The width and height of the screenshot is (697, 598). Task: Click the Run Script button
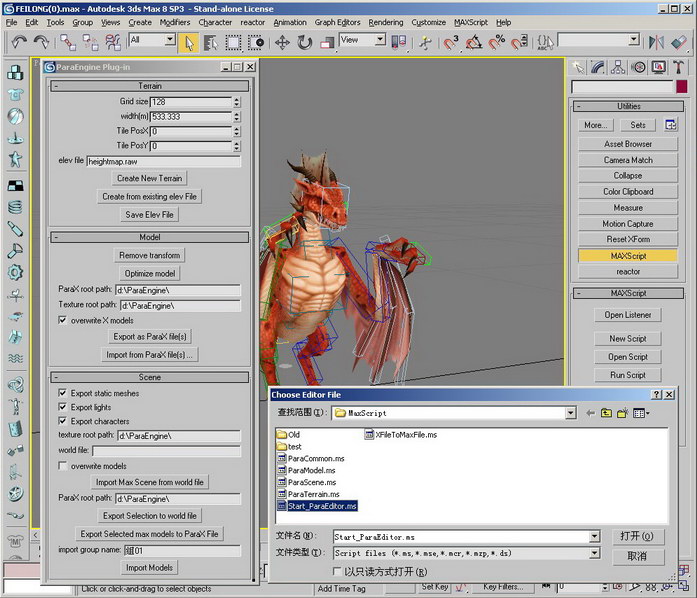628,375
